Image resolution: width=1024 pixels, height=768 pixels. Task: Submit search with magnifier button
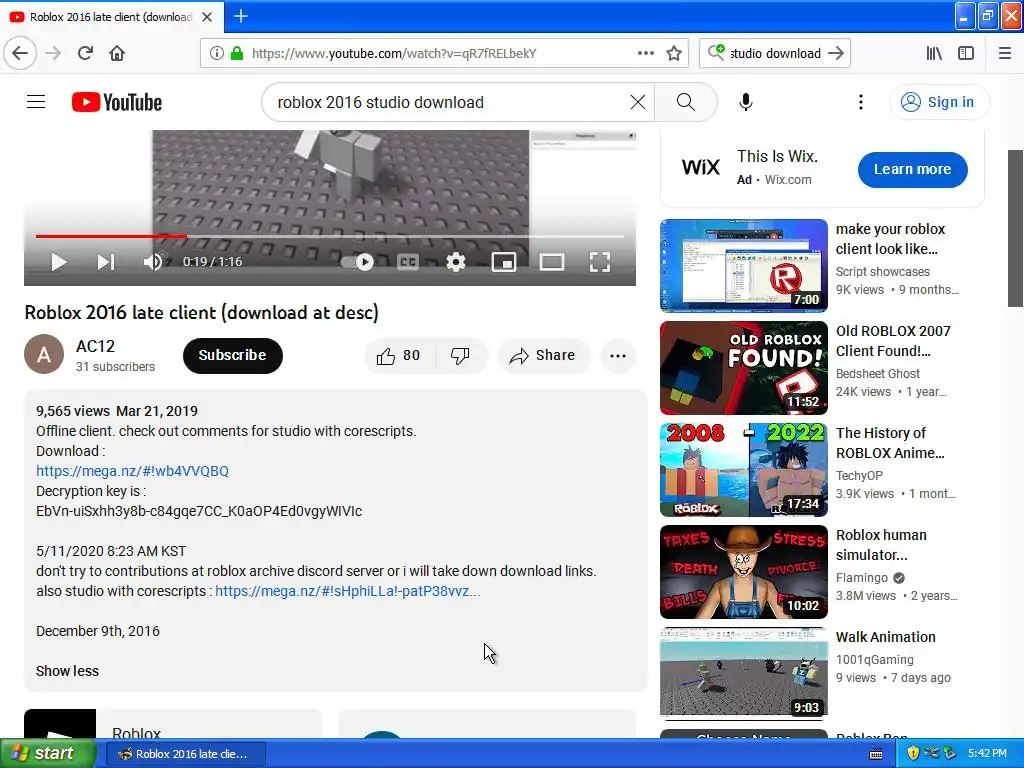click(x=686, y=102)
